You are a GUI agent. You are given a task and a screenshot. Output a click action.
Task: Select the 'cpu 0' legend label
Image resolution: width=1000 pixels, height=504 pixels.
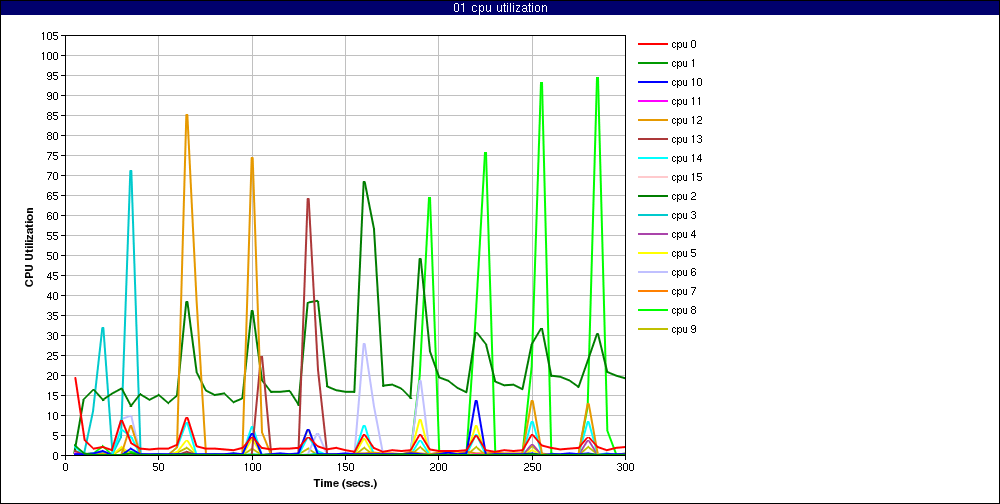click(684, 45)
